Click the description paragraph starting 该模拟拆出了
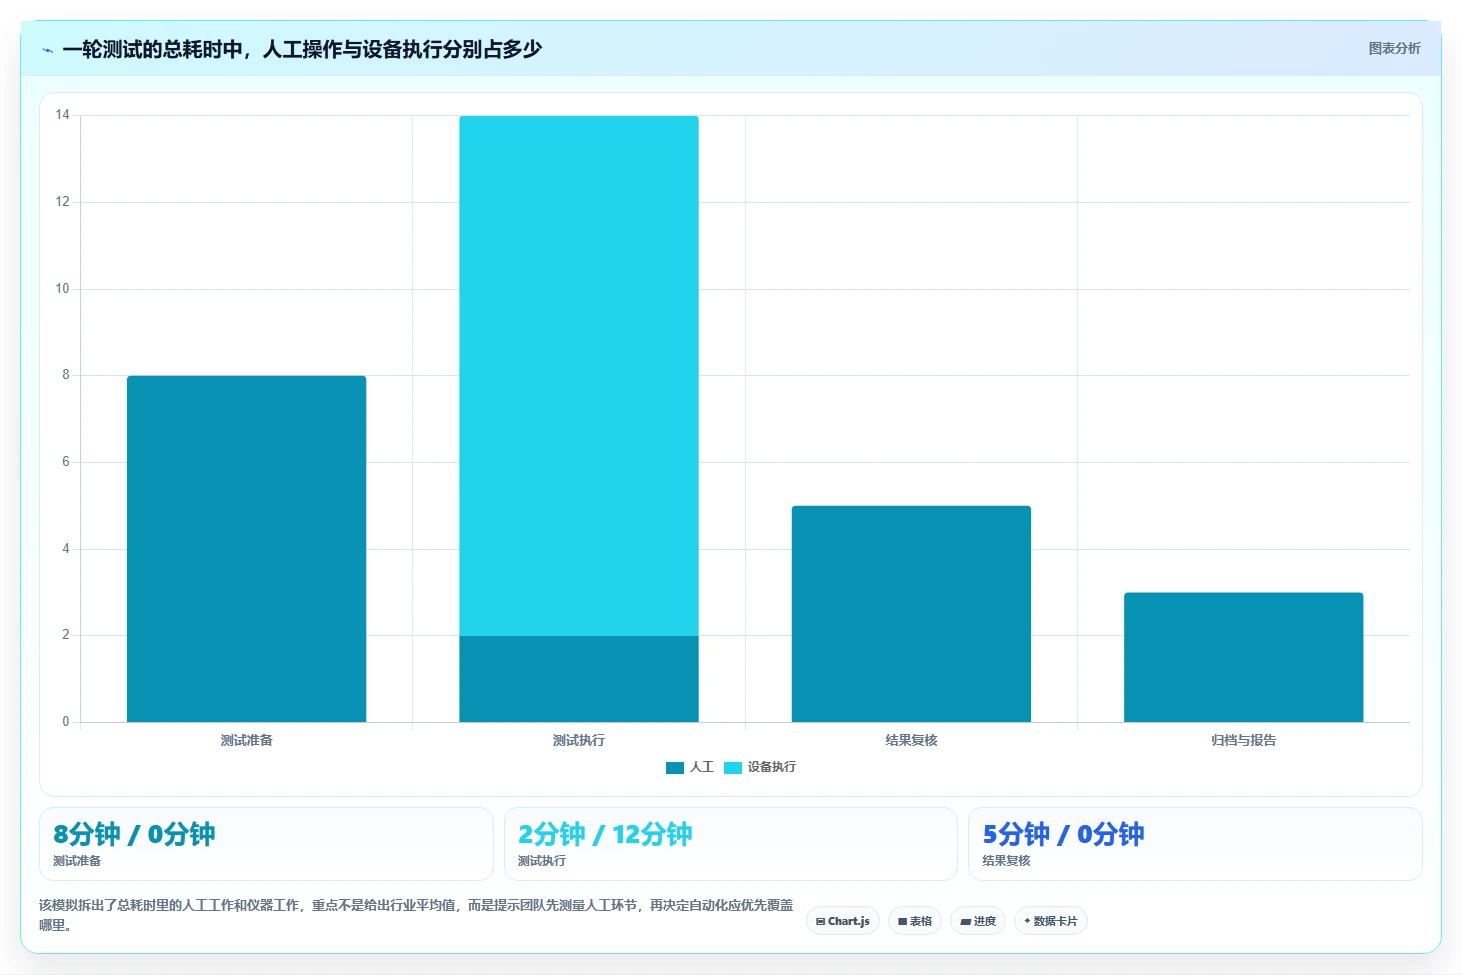 tap(416, 915)
